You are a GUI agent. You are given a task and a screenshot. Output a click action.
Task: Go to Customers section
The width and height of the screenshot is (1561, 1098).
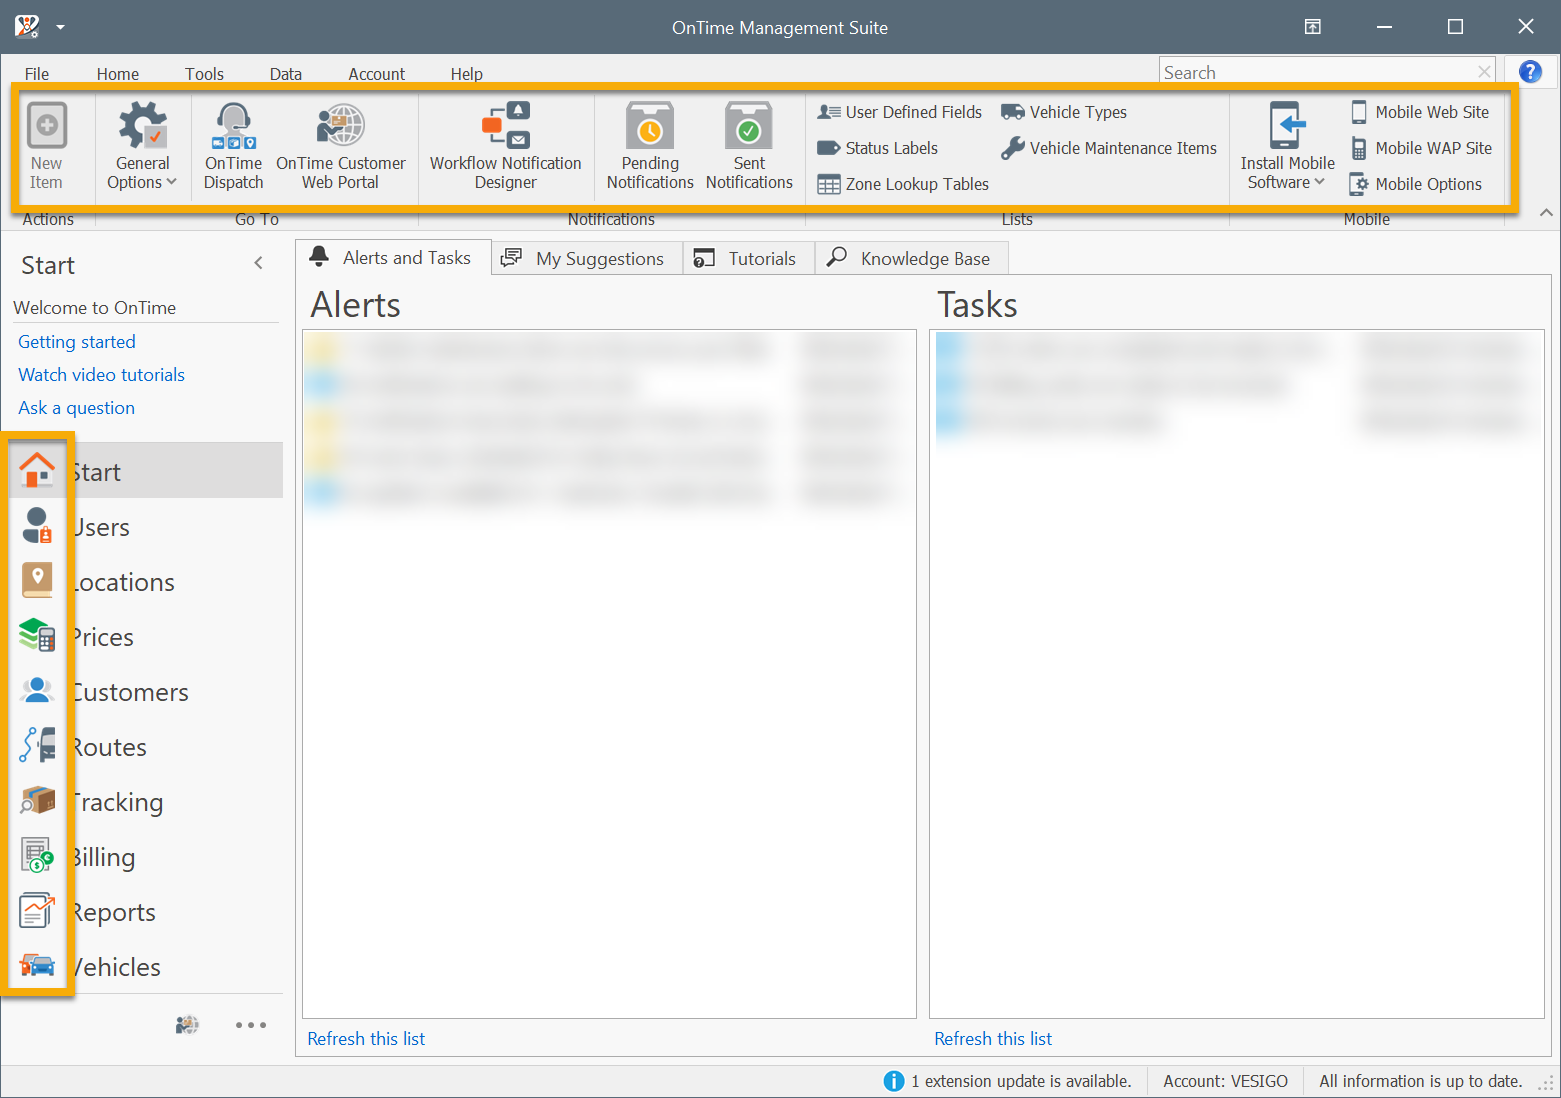[147, 691]
